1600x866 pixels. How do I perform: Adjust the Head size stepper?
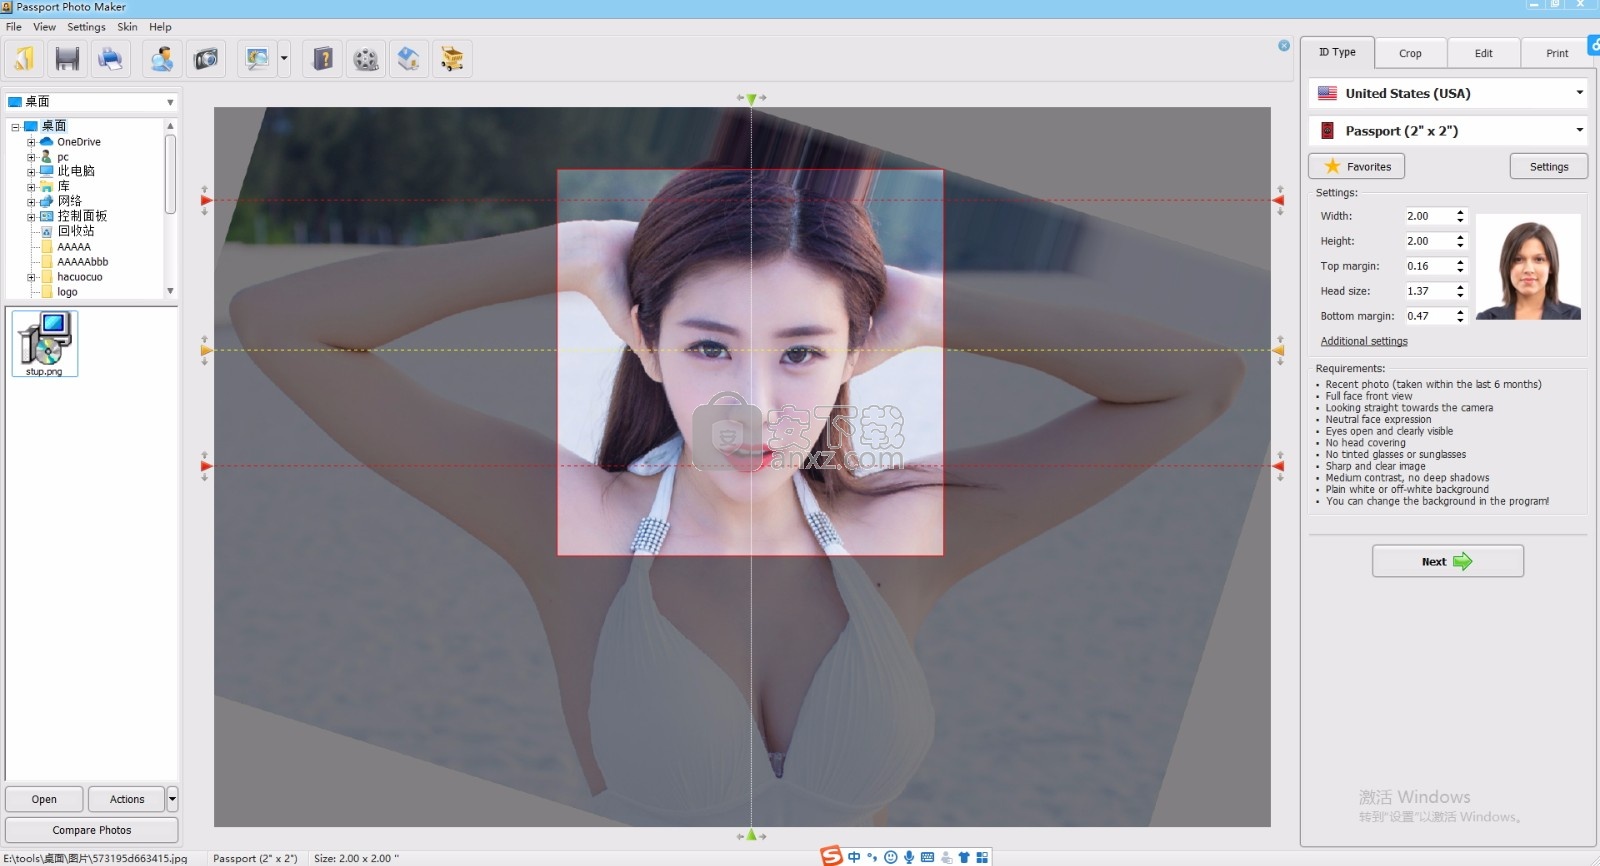pos(1460,291)
